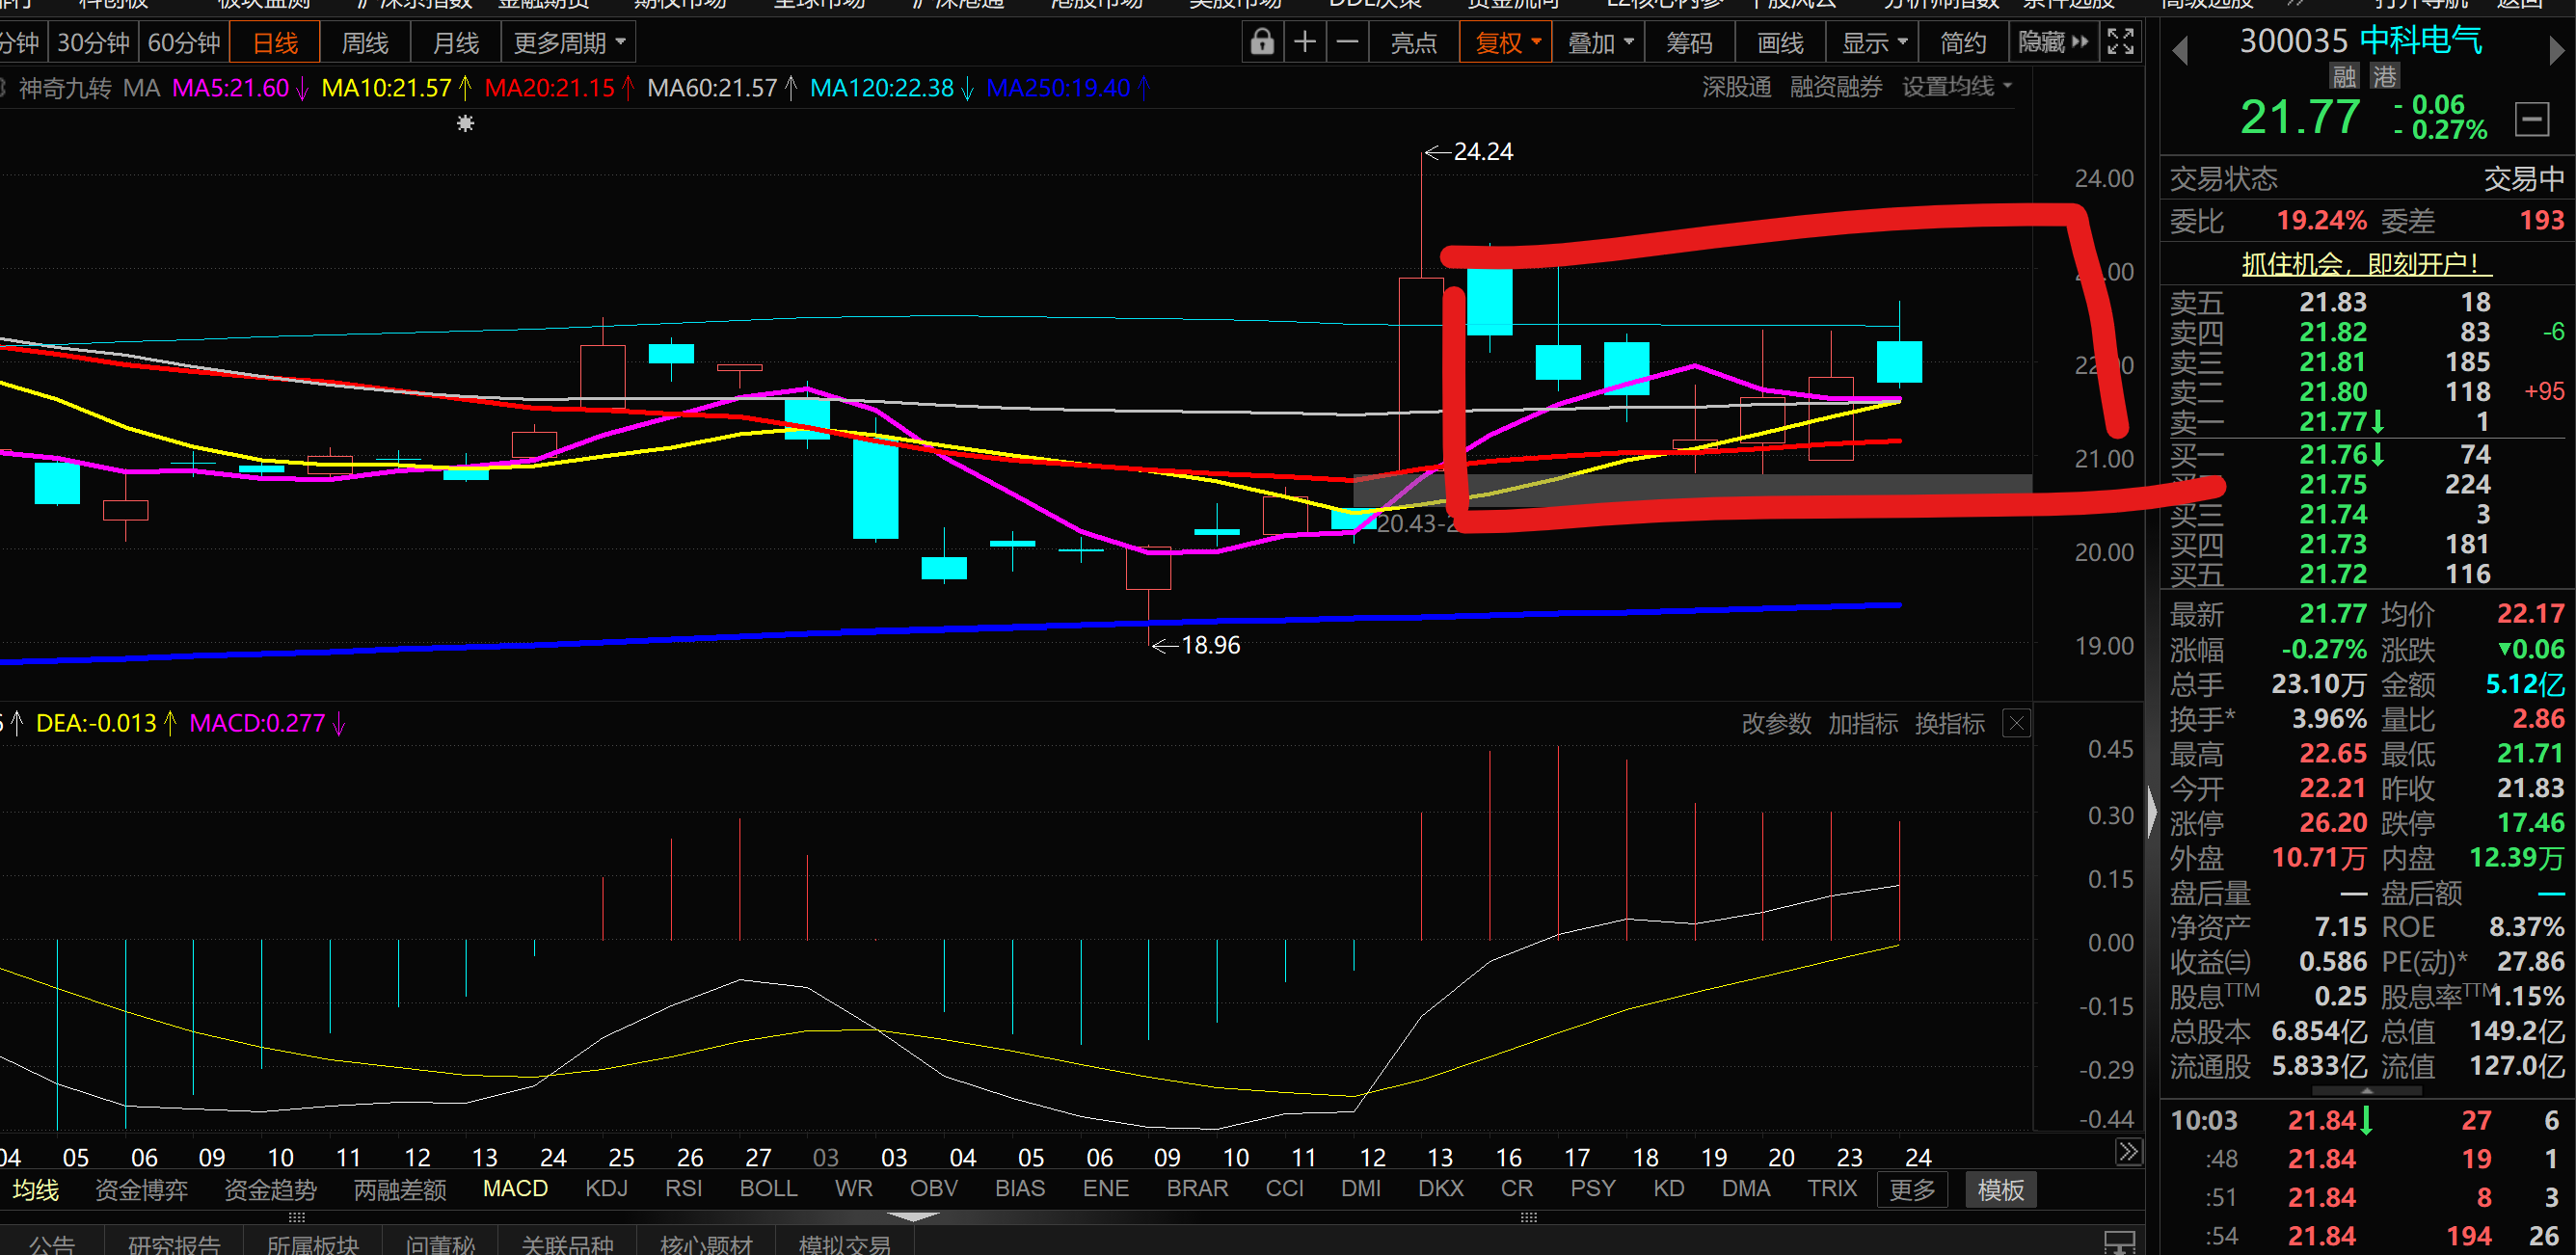This screenshot has width=2576, height=1255.
Task: Toggle 简约 simple view mode
Action: 1963,42
